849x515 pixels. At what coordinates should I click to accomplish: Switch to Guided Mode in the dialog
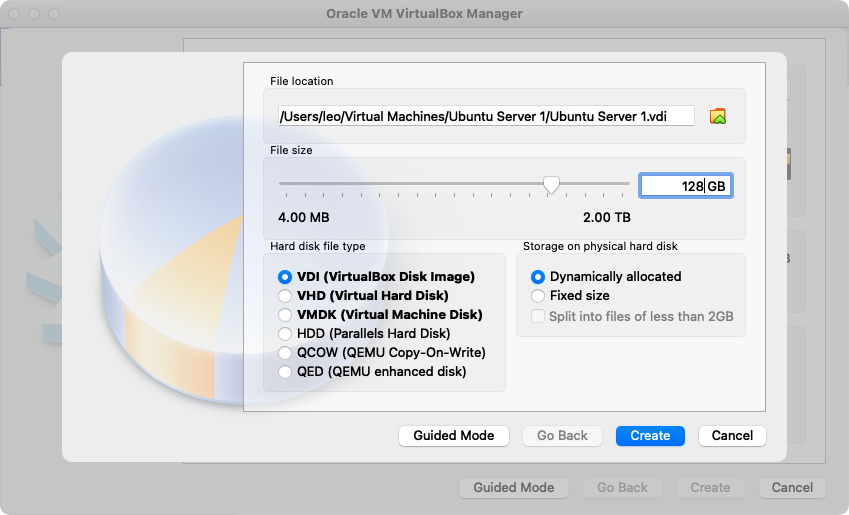point(454,436)
